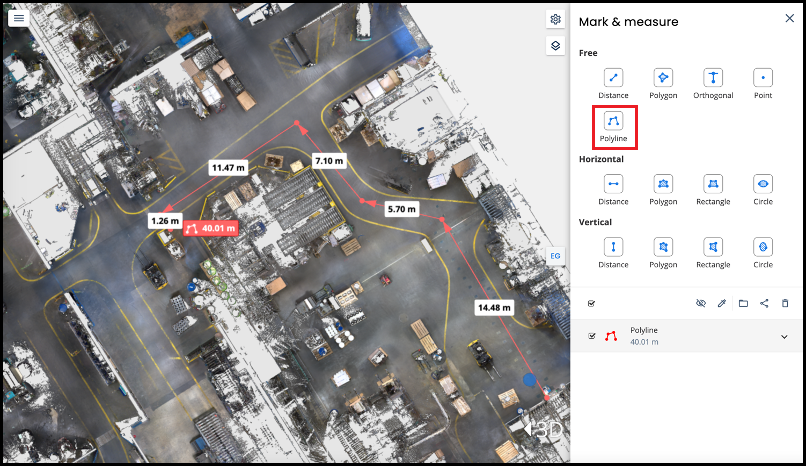Click the red 40.01 m polyline label
The image size is (806, 466).
click(x=211, y=228)
